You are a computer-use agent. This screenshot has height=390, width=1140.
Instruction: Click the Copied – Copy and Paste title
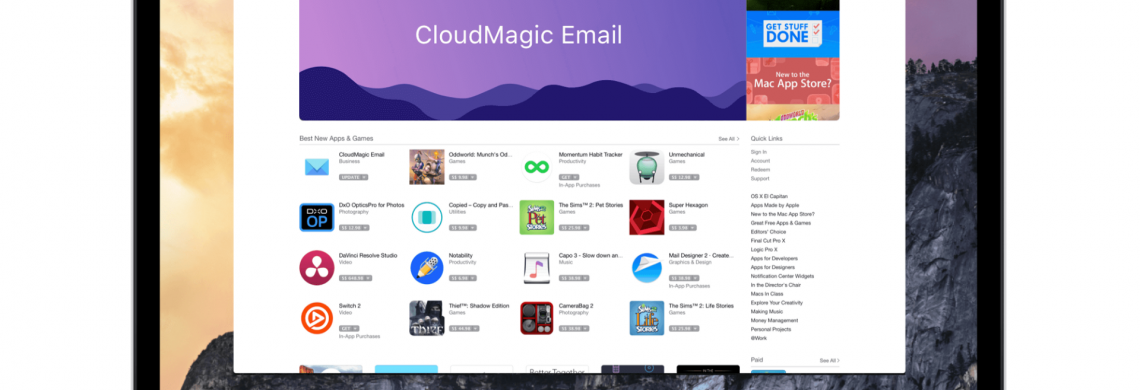pos(481,205)
